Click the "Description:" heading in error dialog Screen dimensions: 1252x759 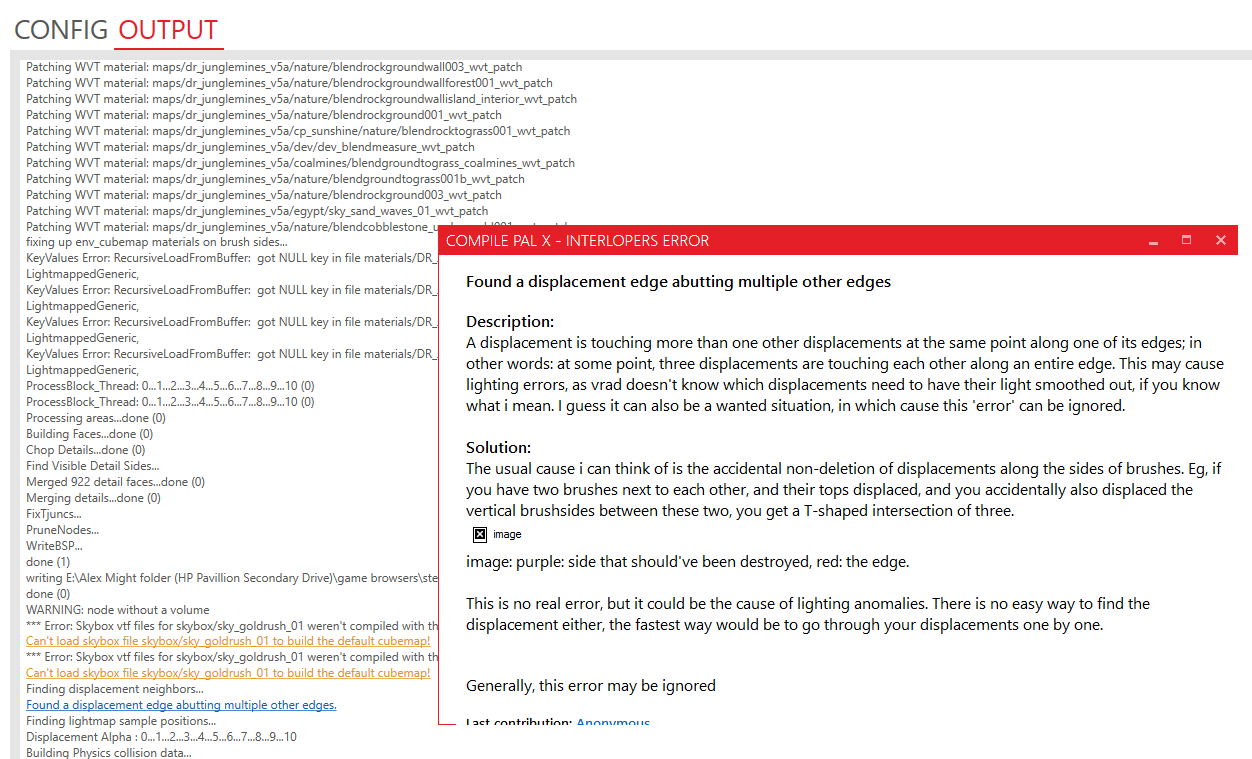coord(510,322)
